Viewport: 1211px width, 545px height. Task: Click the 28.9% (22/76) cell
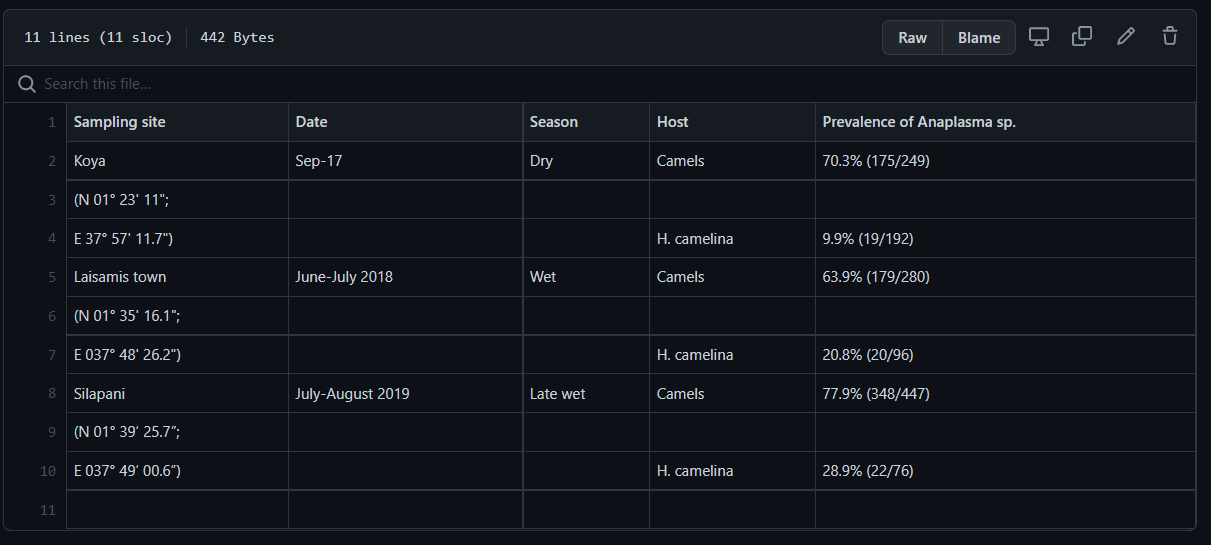1005,471
